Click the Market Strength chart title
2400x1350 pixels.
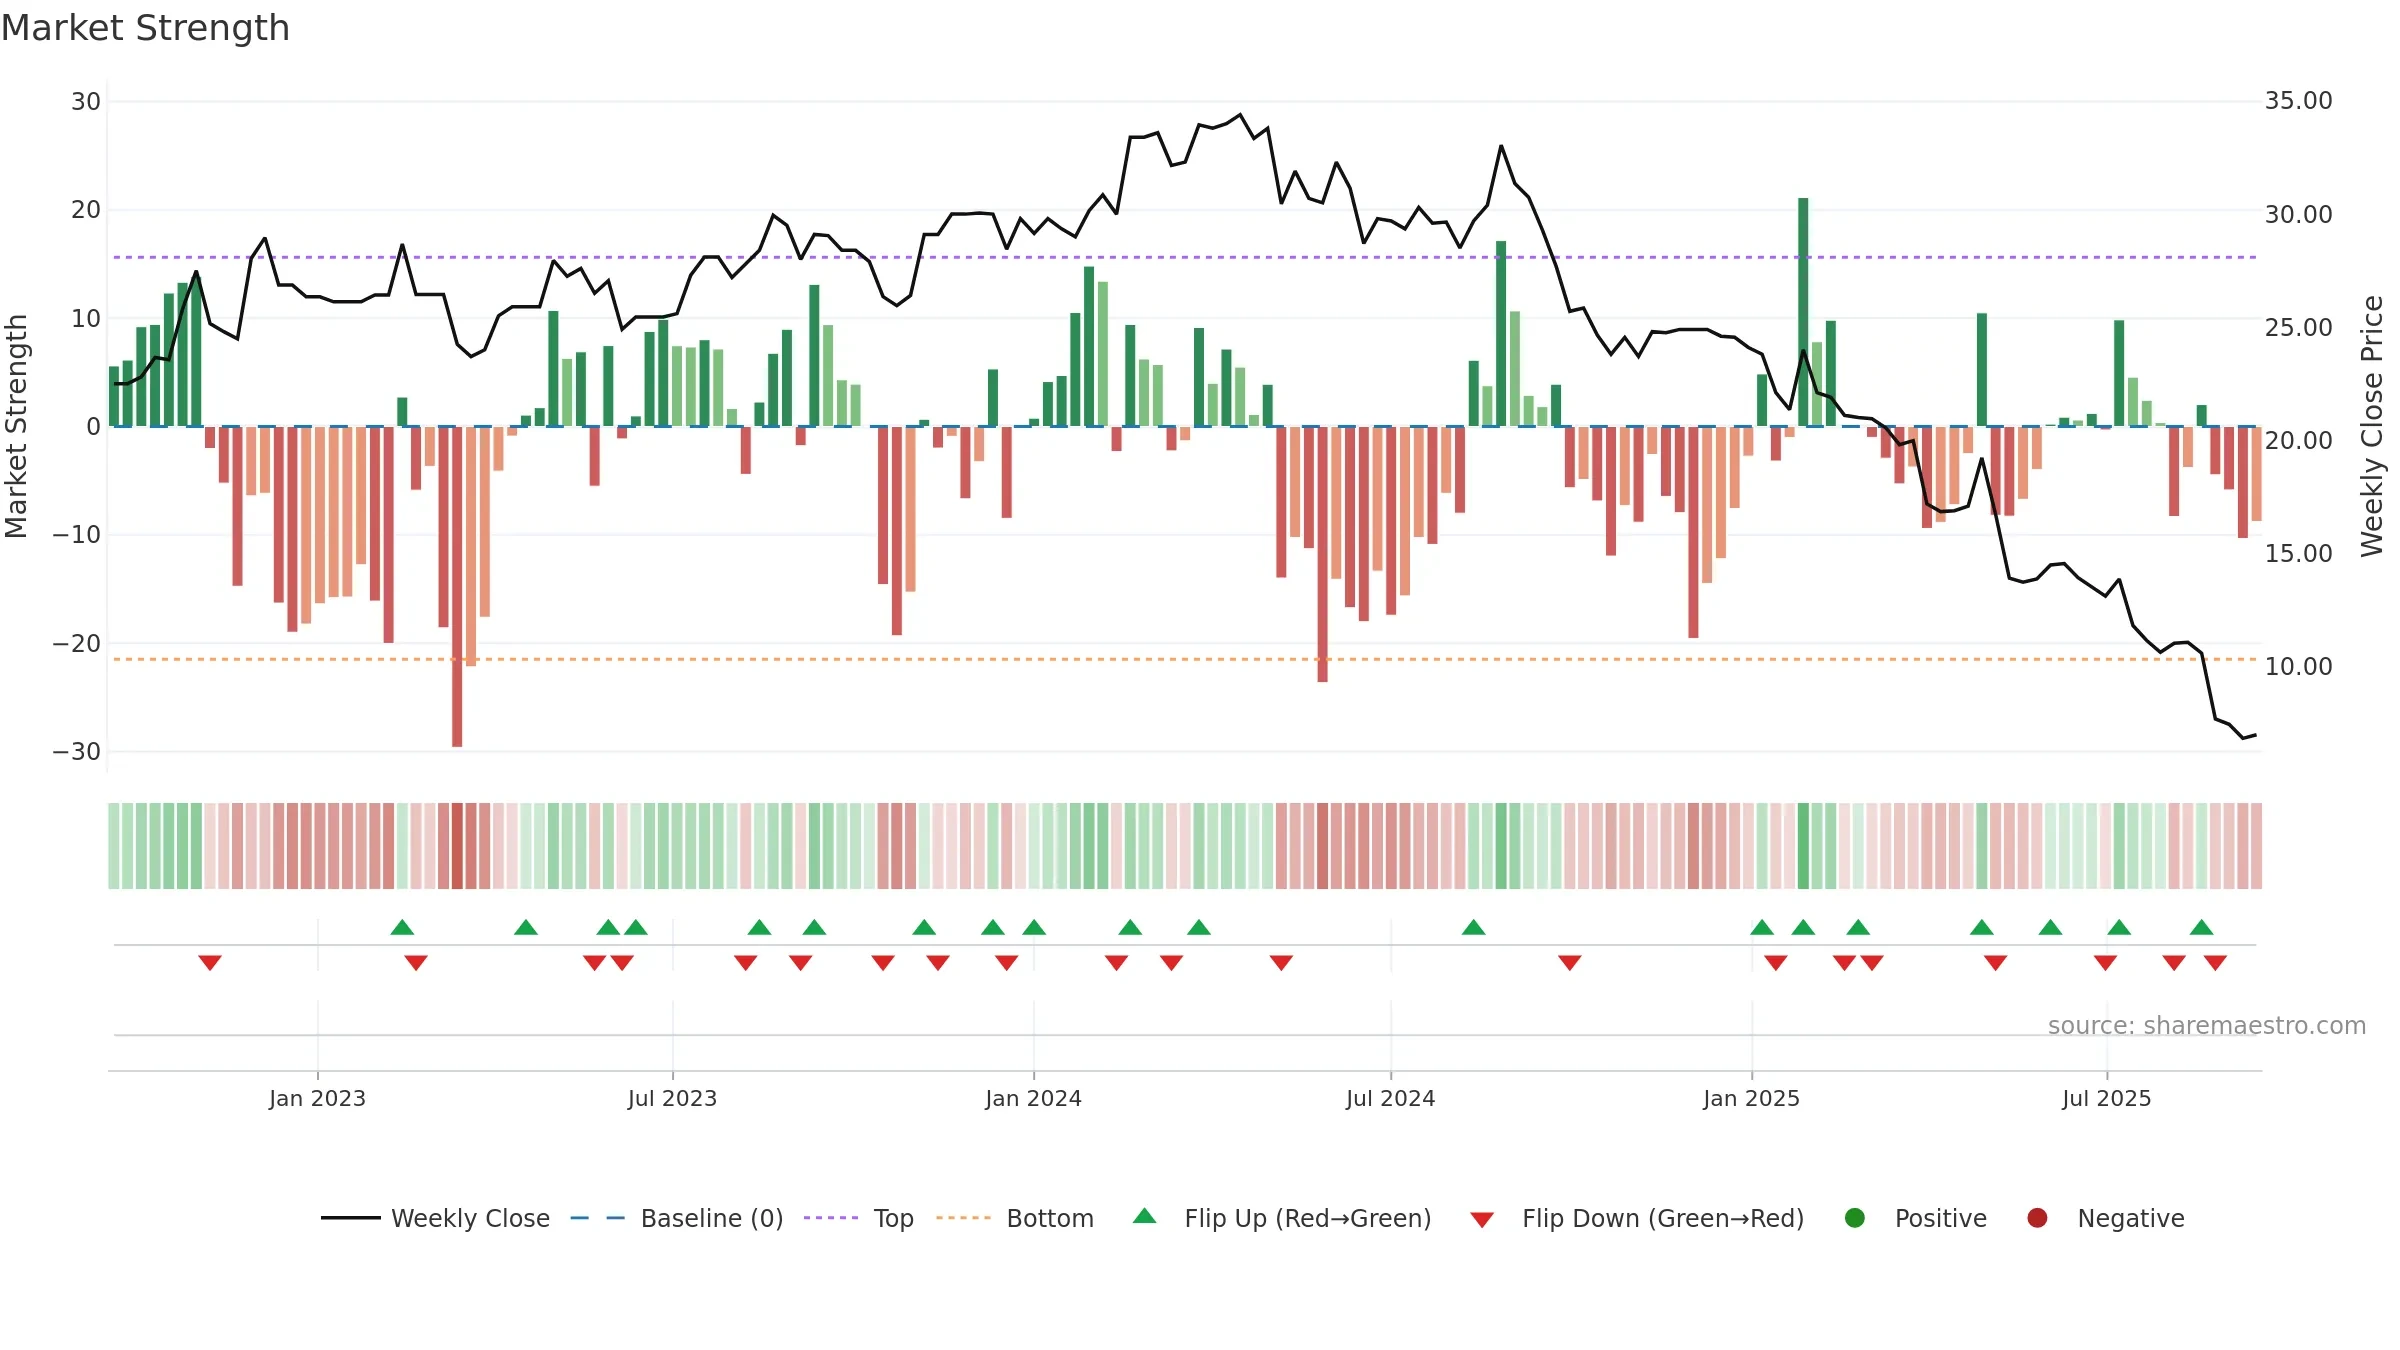pyautogui.click(x=145, y=28)
